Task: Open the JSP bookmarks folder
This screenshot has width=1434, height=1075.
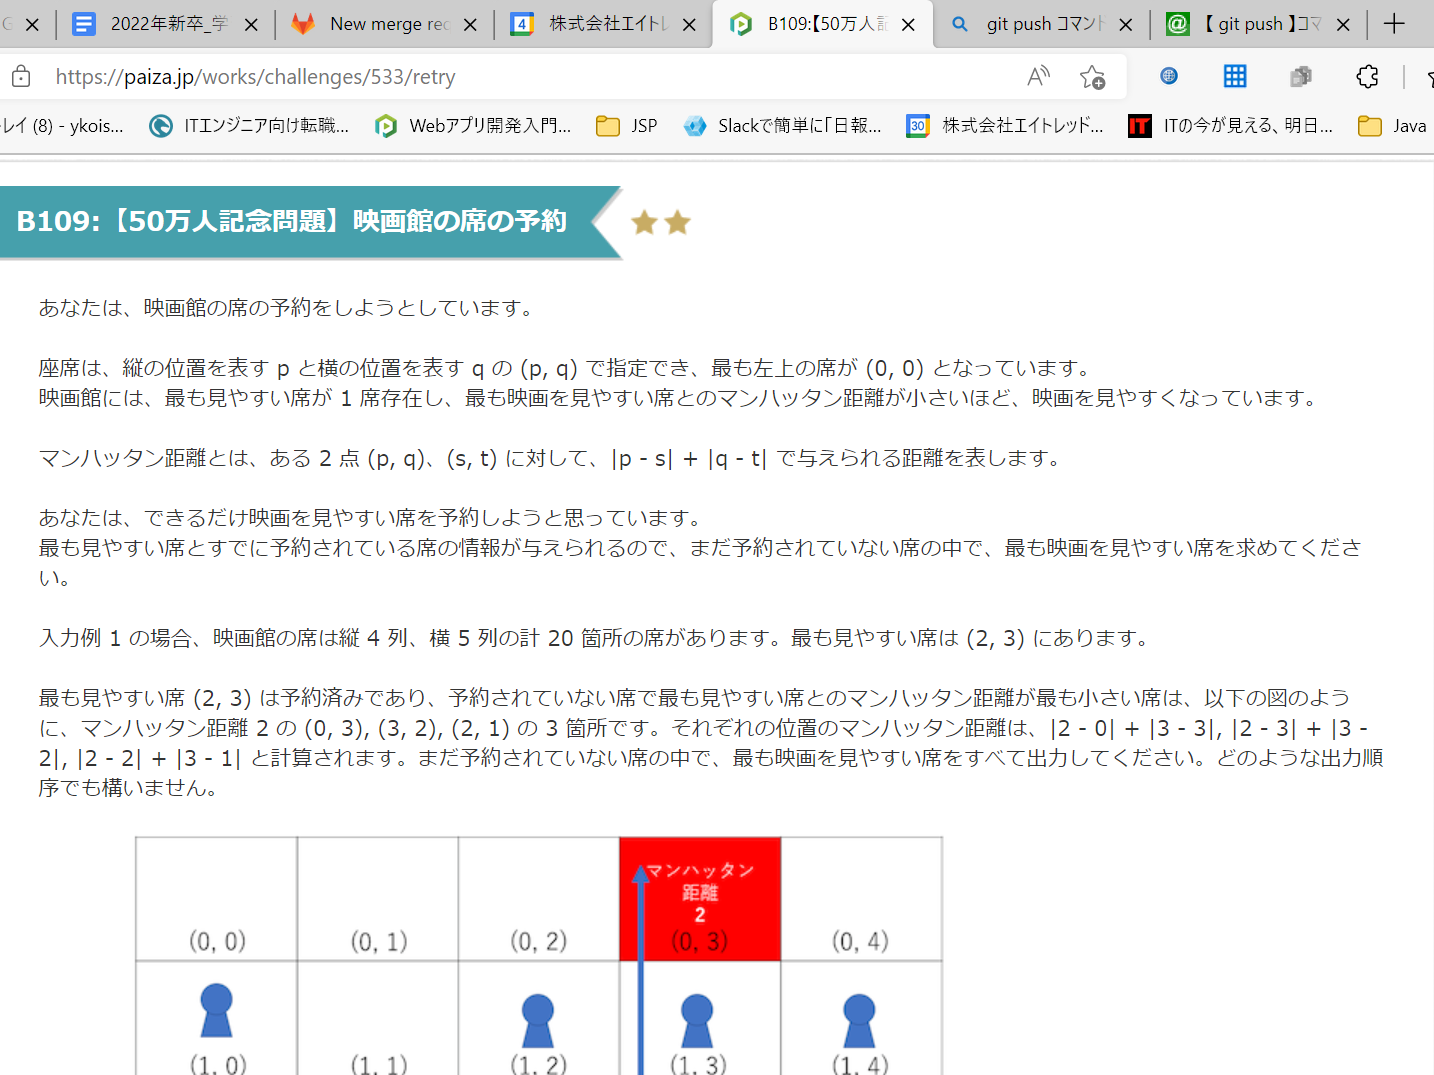Action: tap(627, 126)
